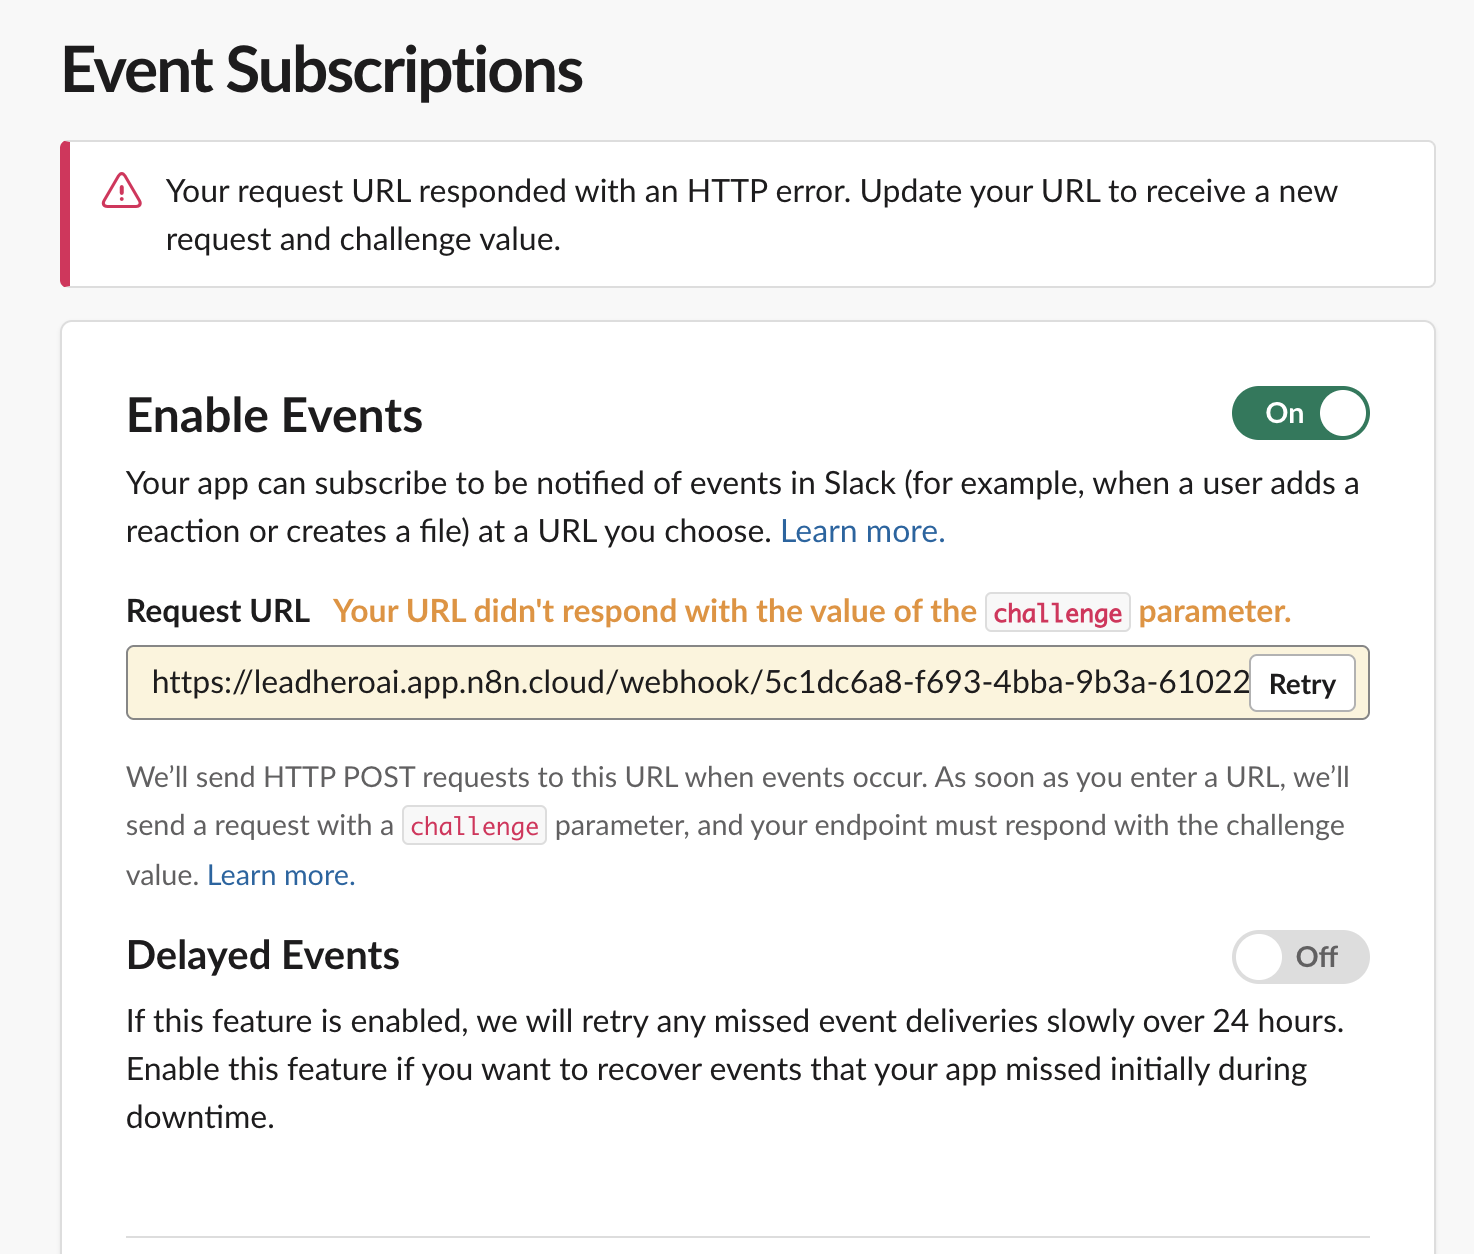Click challenge code tag in orange warning
The image size is (1474, 1254).
coord(1057,613)
